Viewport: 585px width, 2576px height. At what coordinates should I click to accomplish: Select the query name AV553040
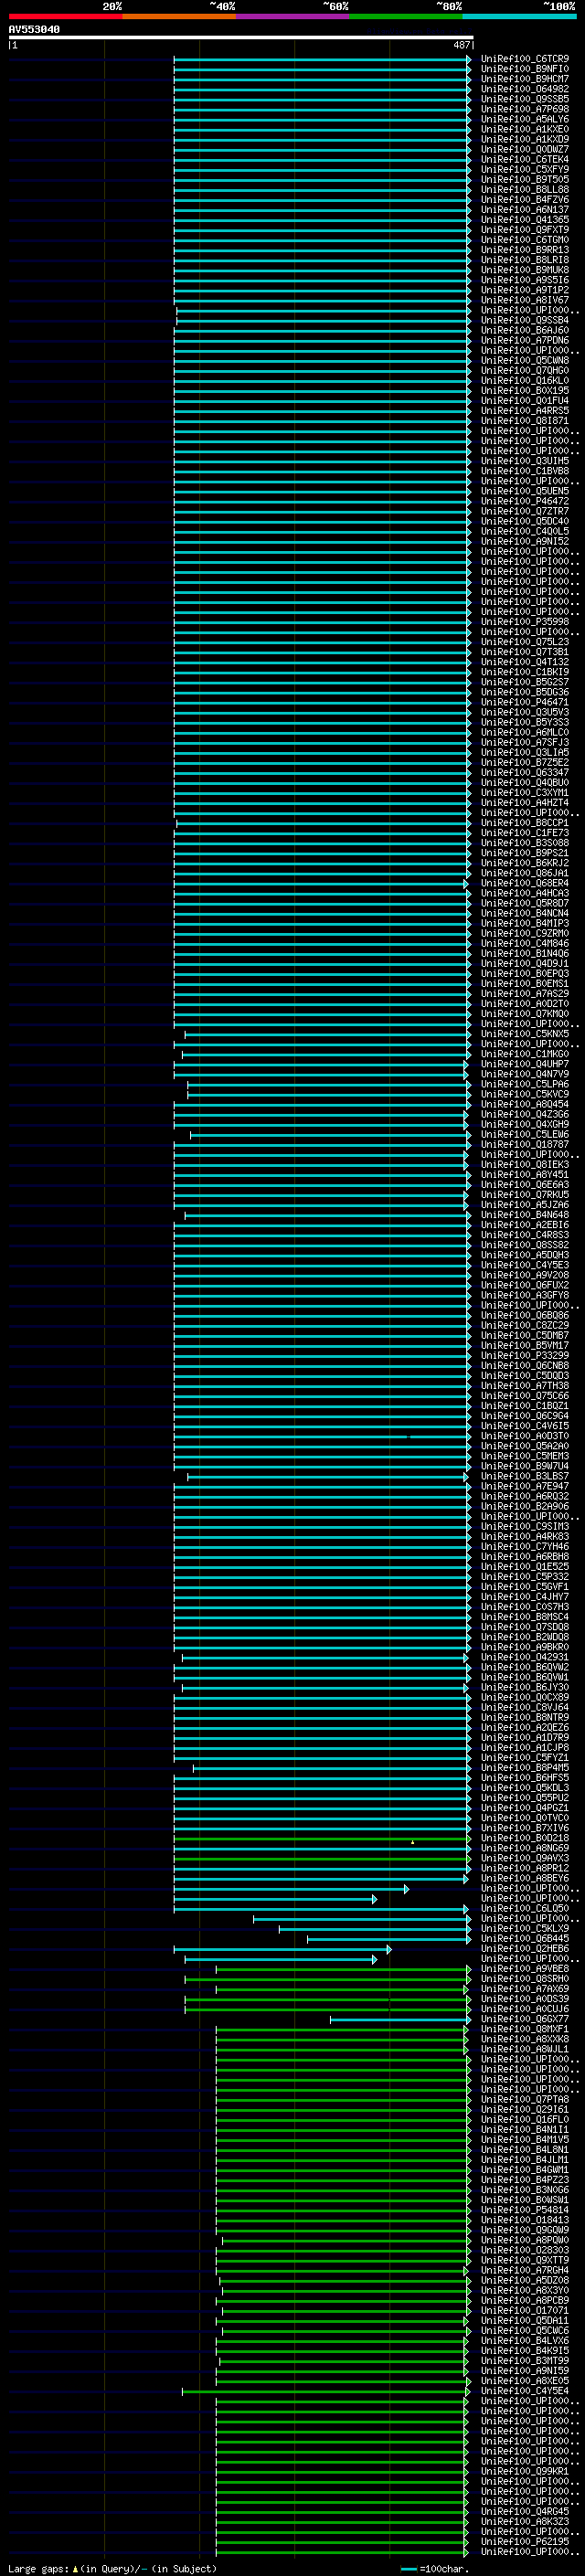click(x=34, y=30)
